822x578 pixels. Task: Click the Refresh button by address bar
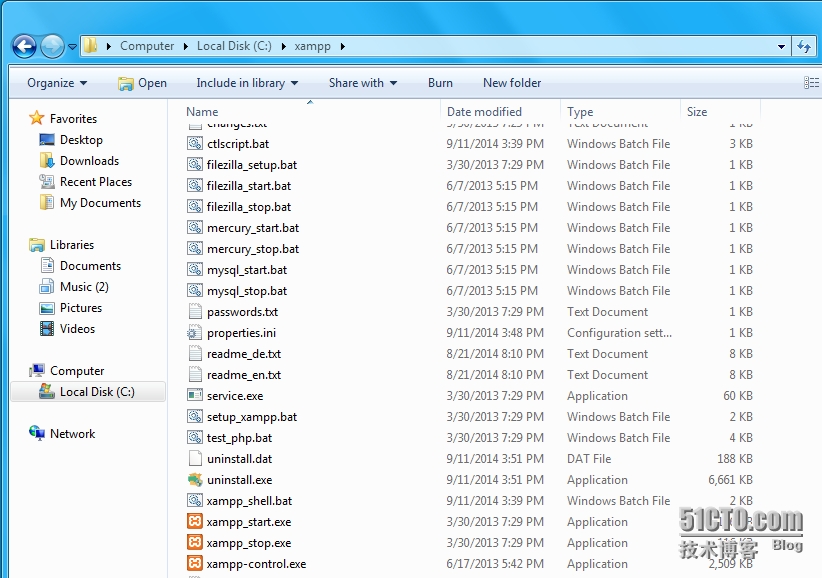(804, 47)
